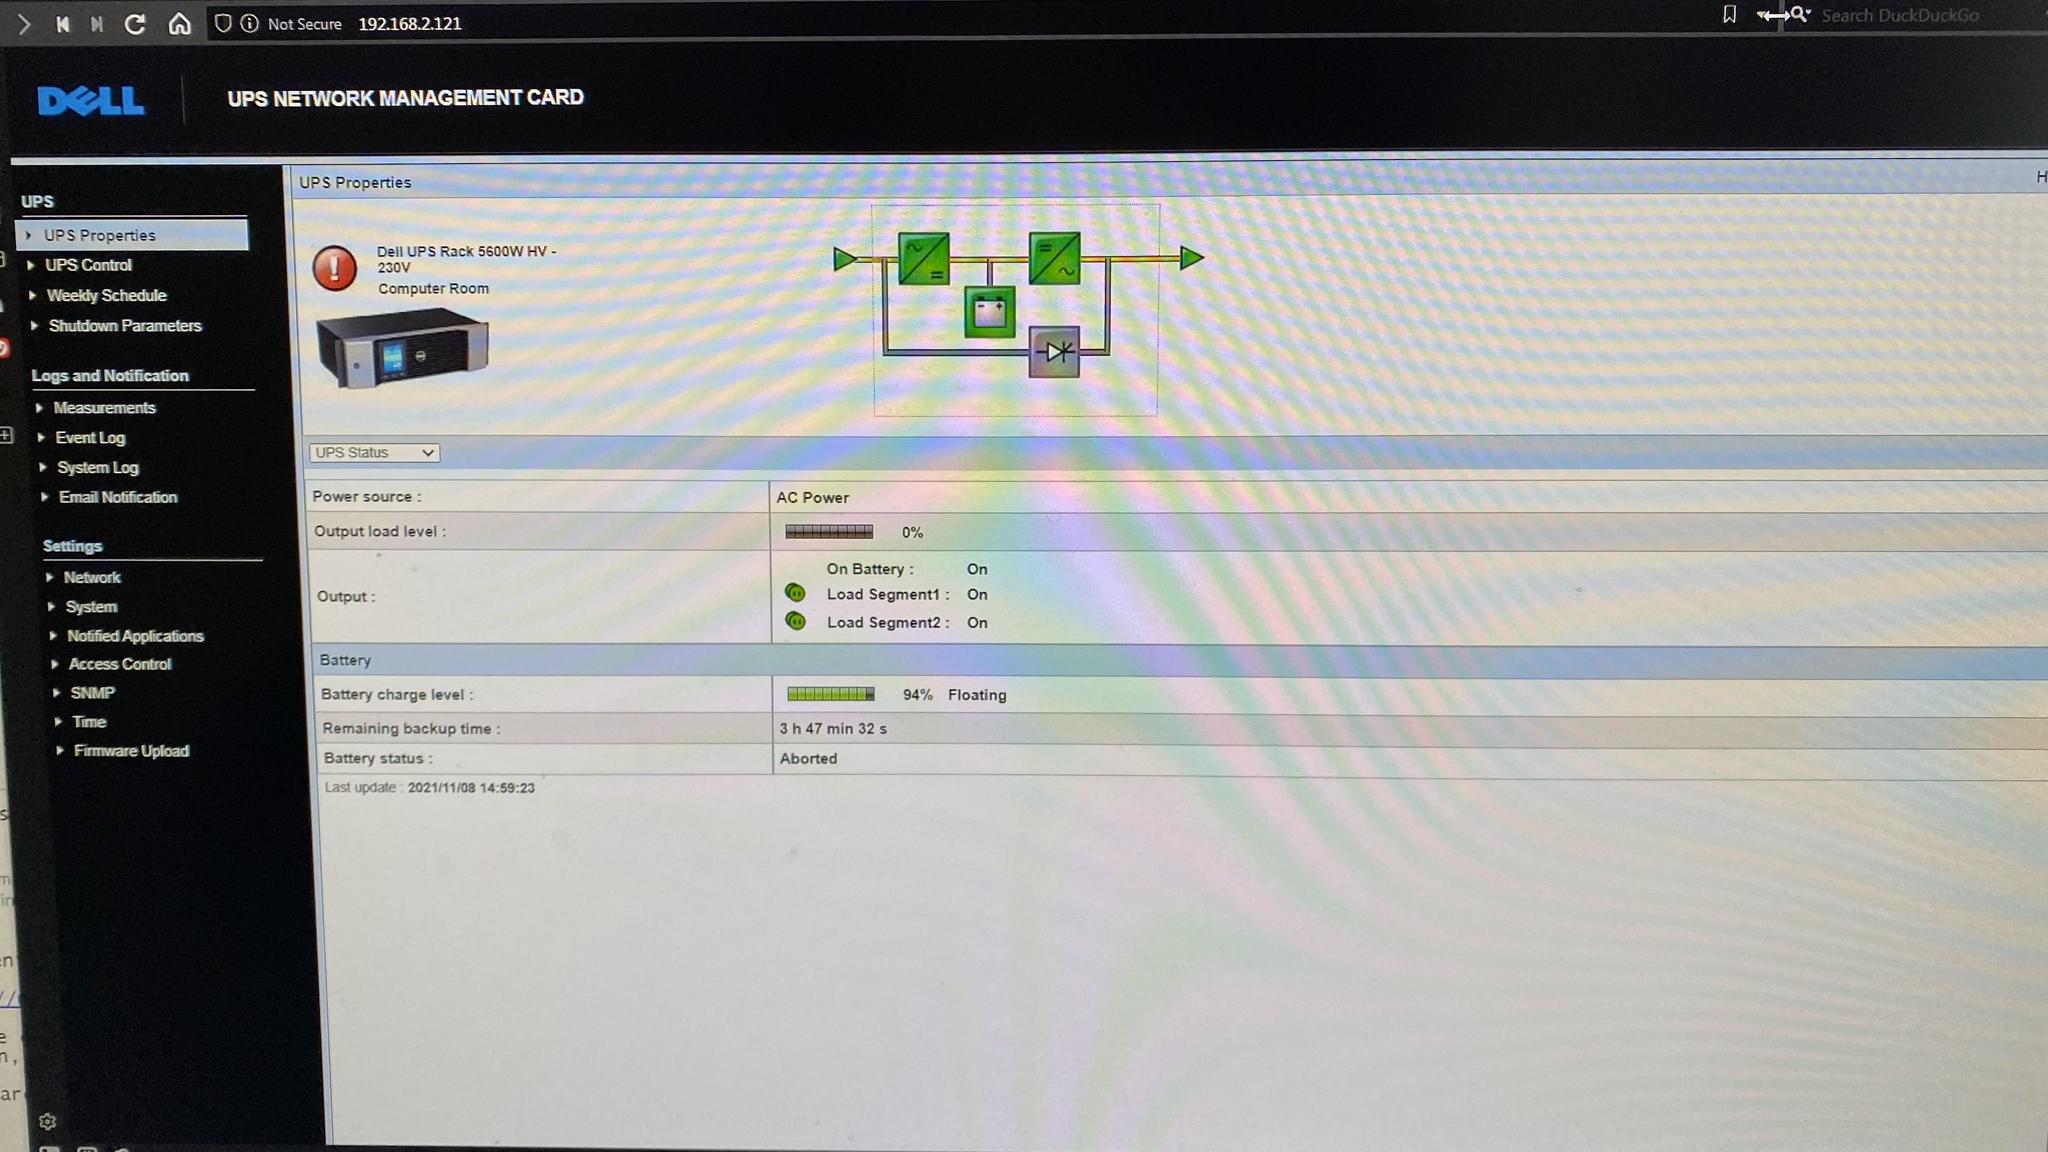Click the AC input arrow icon

click(x=845, y=259)
